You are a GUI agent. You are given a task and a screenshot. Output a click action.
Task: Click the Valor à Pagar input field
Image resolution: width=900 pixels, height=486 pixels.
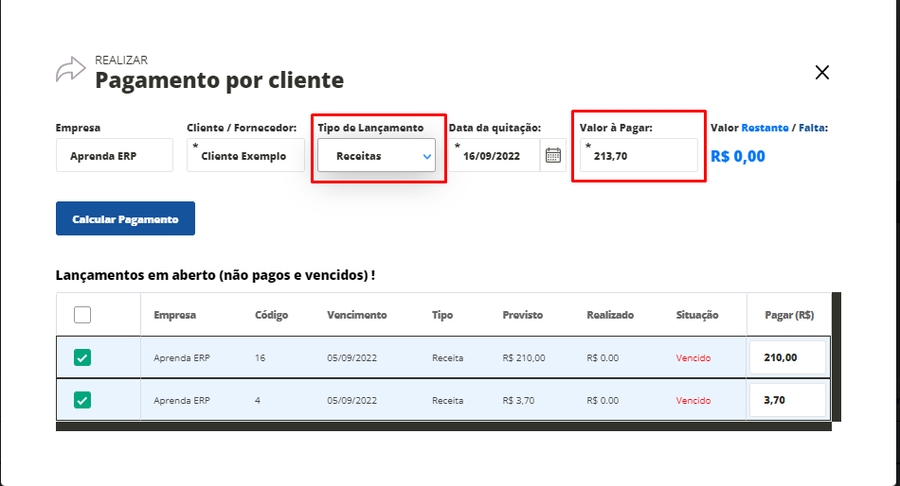(x=640, y=156)
